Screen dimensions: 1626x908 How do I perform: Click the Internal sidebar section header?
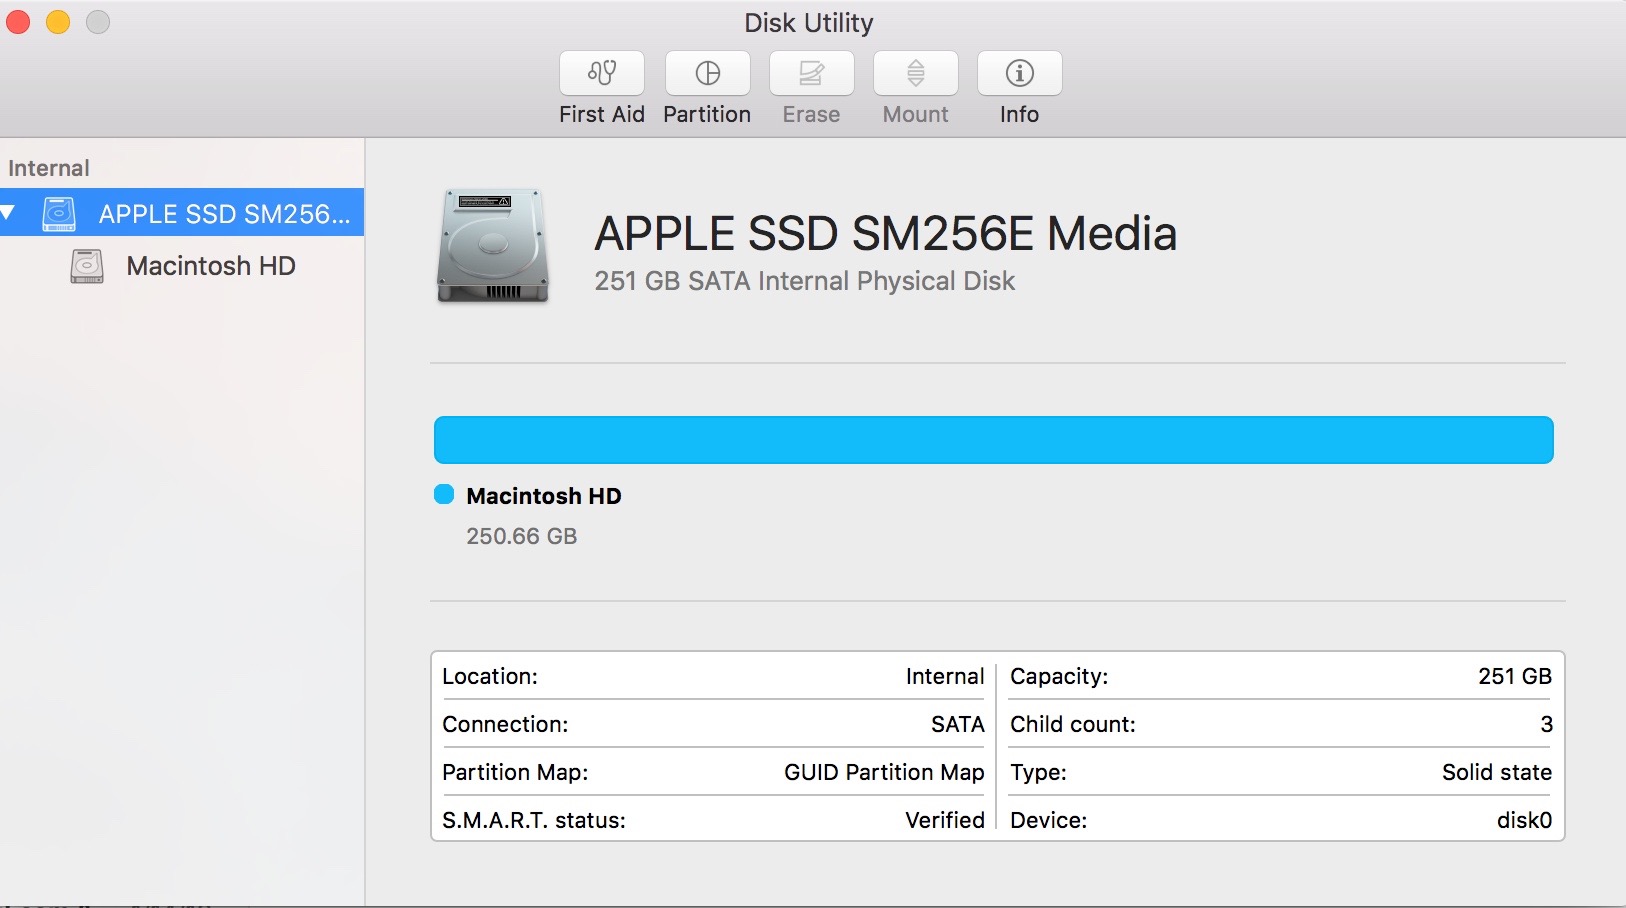pos(49,168)
